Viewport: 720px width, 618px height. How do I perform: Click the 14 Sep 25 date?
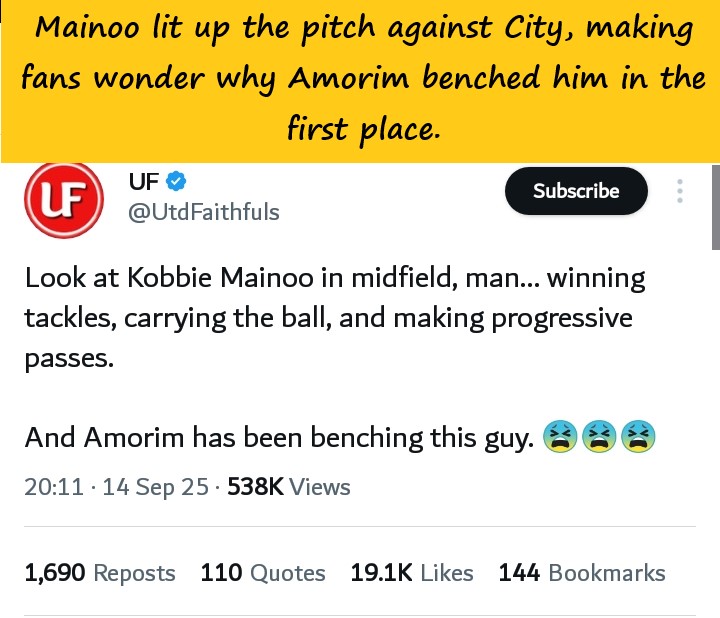click(149, 487)
